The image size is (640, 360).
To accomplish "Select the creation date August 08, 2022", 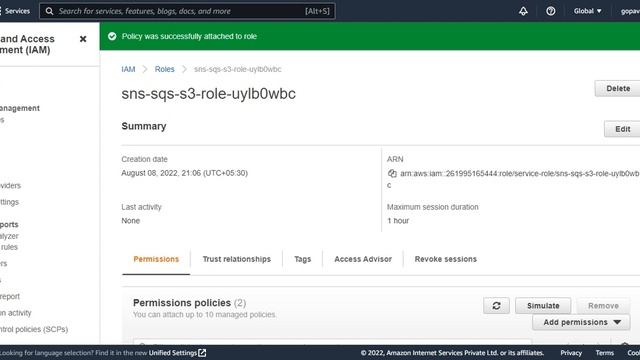I will (x=184, y=173).
